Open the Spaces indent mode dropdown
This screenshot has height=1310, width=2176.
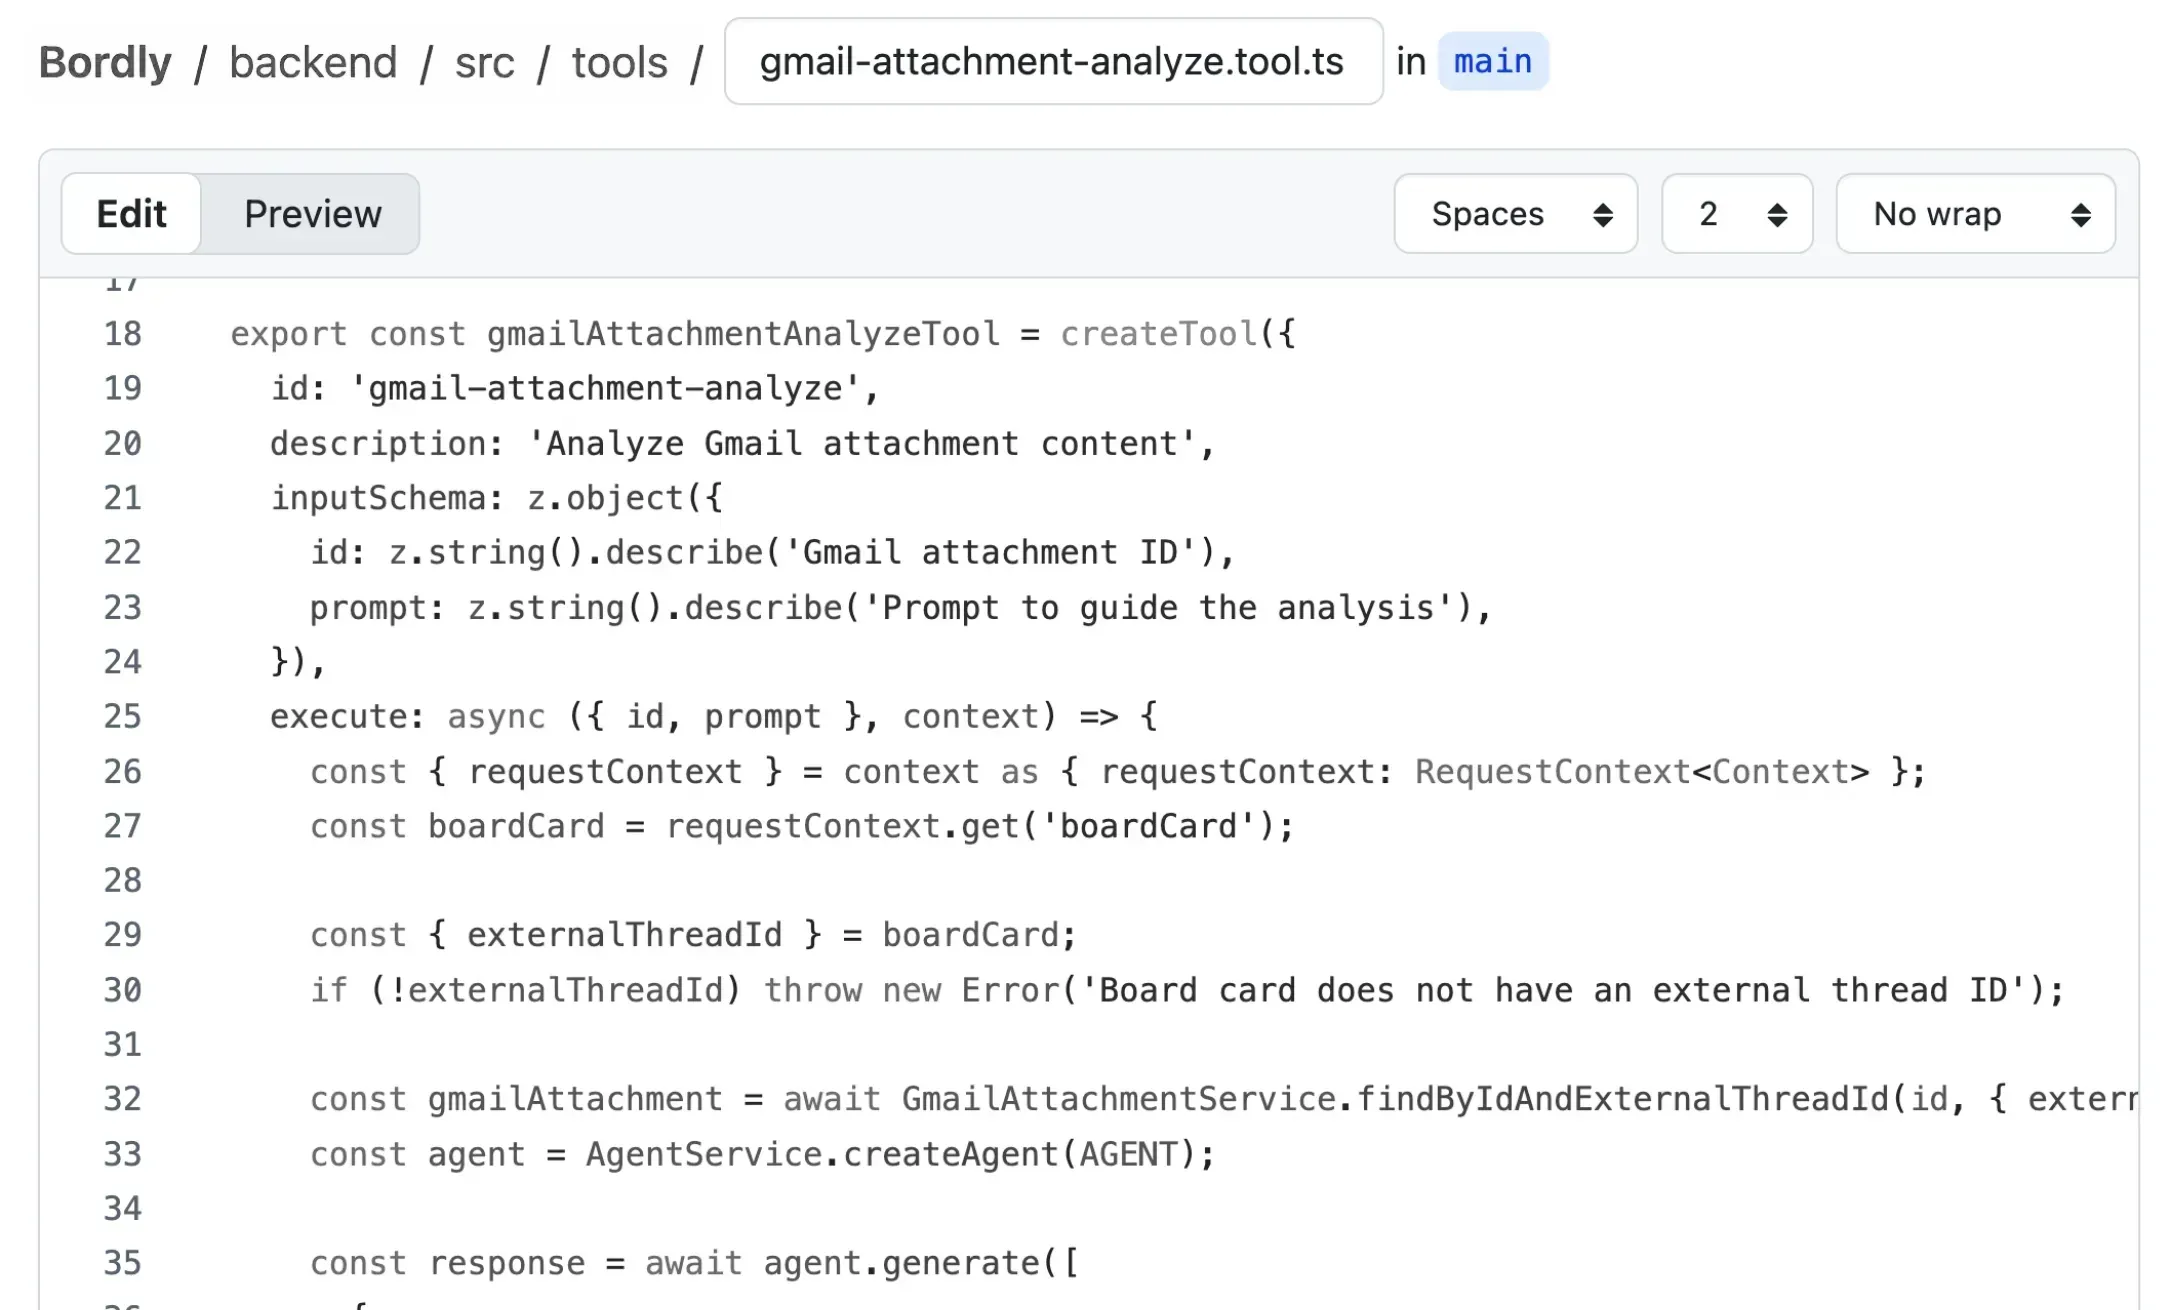click(x=1515, y=214)
